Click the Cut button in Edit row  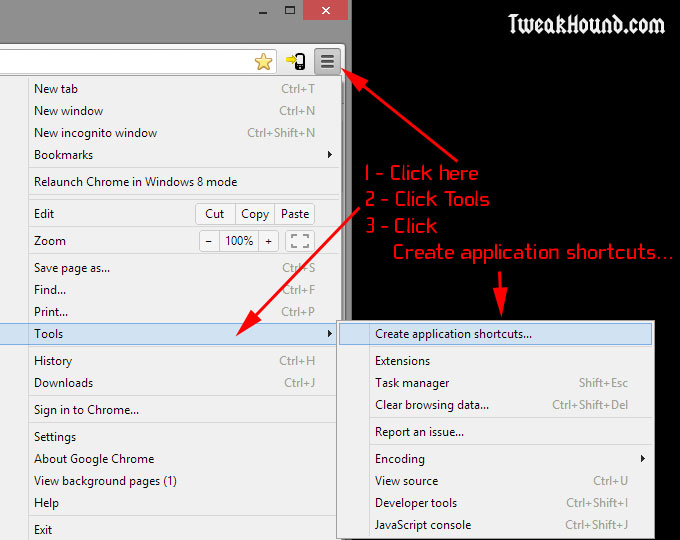[x=215, y=214]
